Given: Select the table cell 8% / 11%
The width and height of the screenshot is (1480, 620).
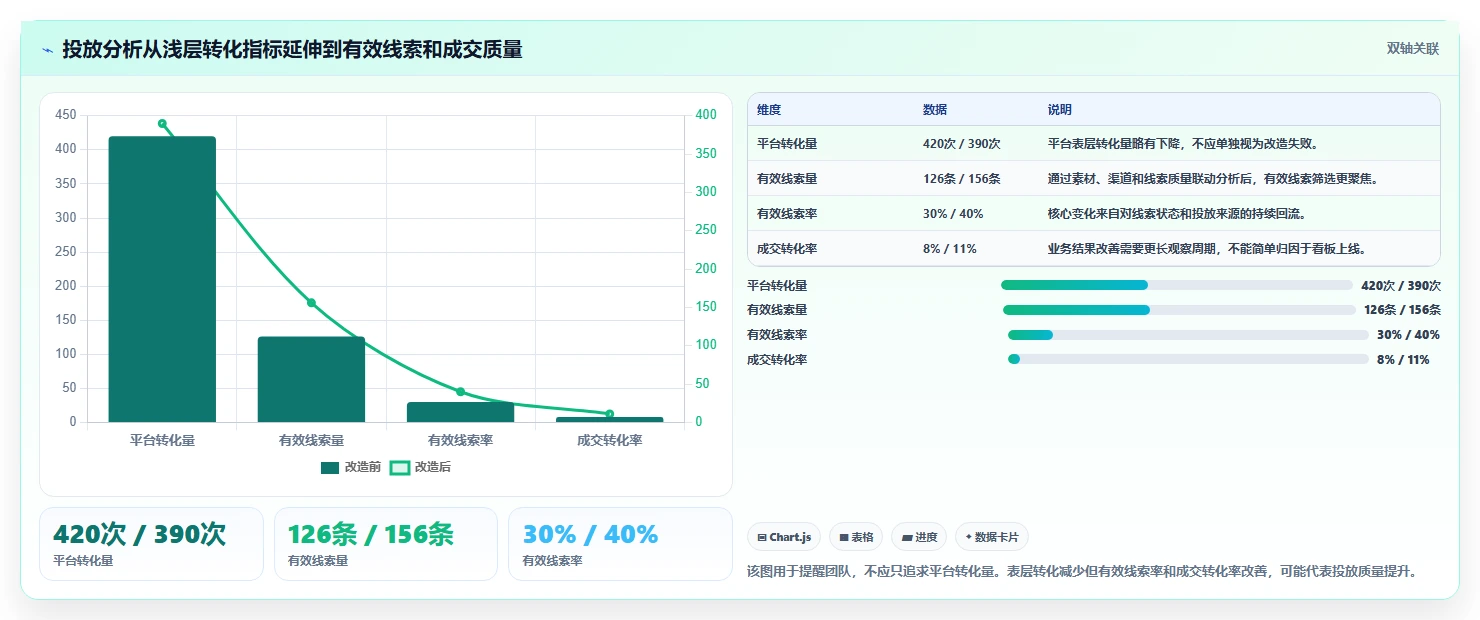Looking at the screenshot, I should [x=950, y=249].
